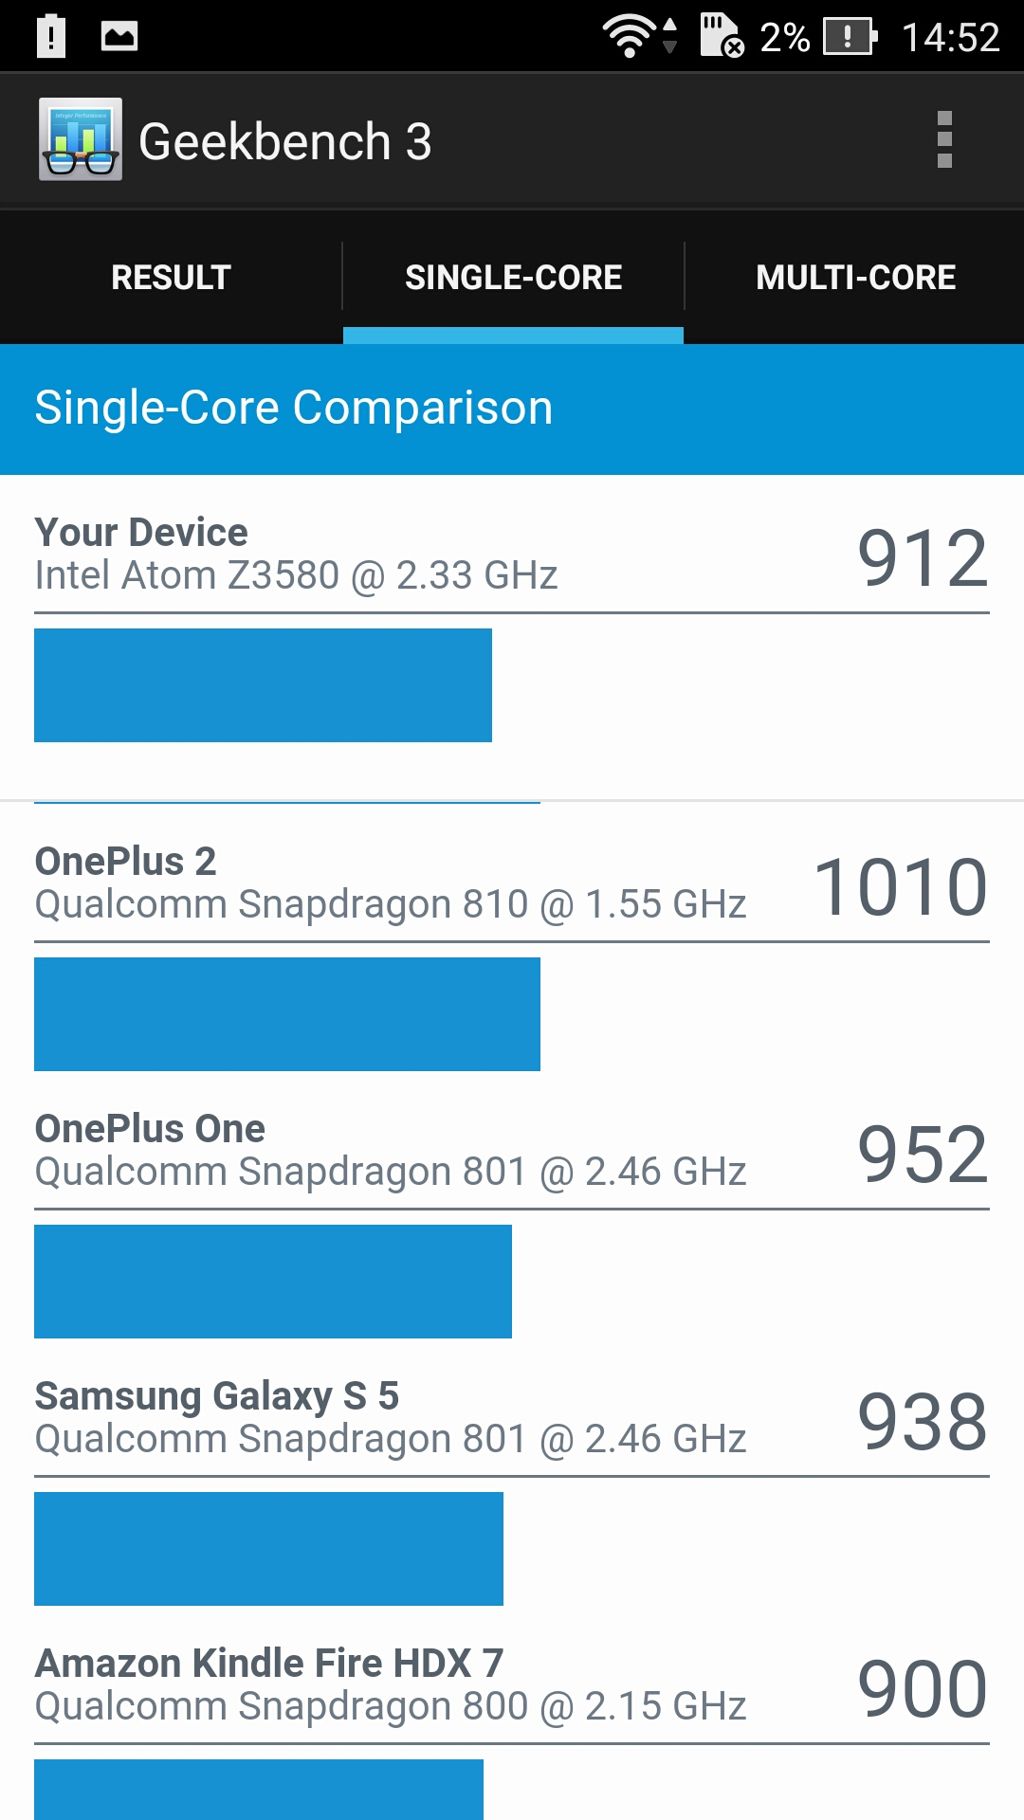
Task: Tap the battery alert notification icon
Action: (51, 36)
